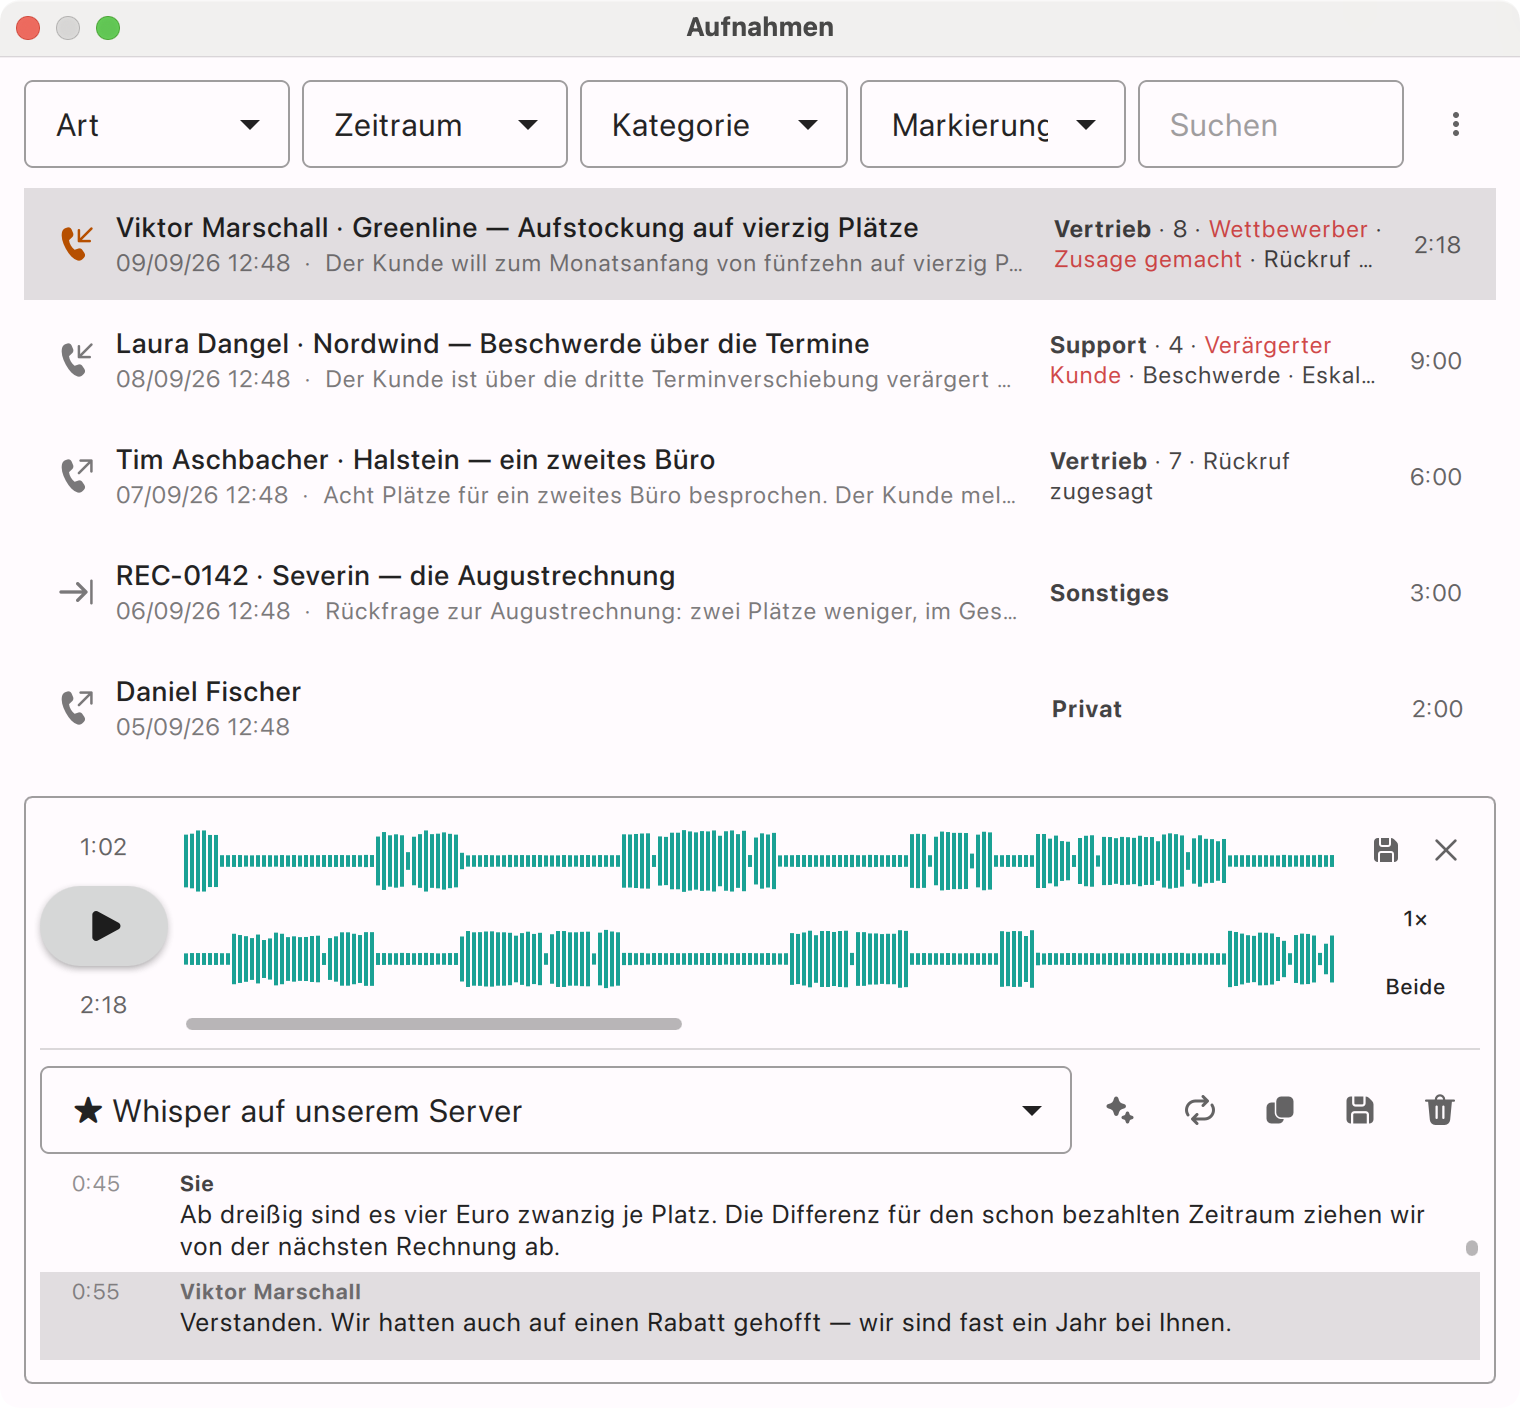Re-transcribe using the refresh arrows icon
Image resolution: width=1520 pixels, height=1408 pixels.
click(x=1200, y=1110)
